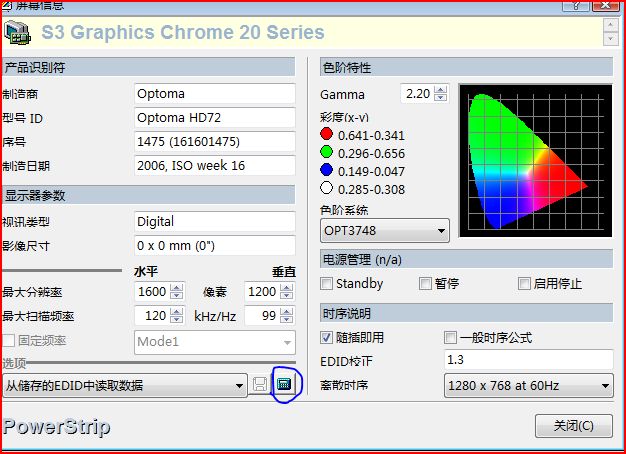Increase vertical max resolution 1200
The width and height of the screenshot is (626, 454).
(x=286, y=288)
